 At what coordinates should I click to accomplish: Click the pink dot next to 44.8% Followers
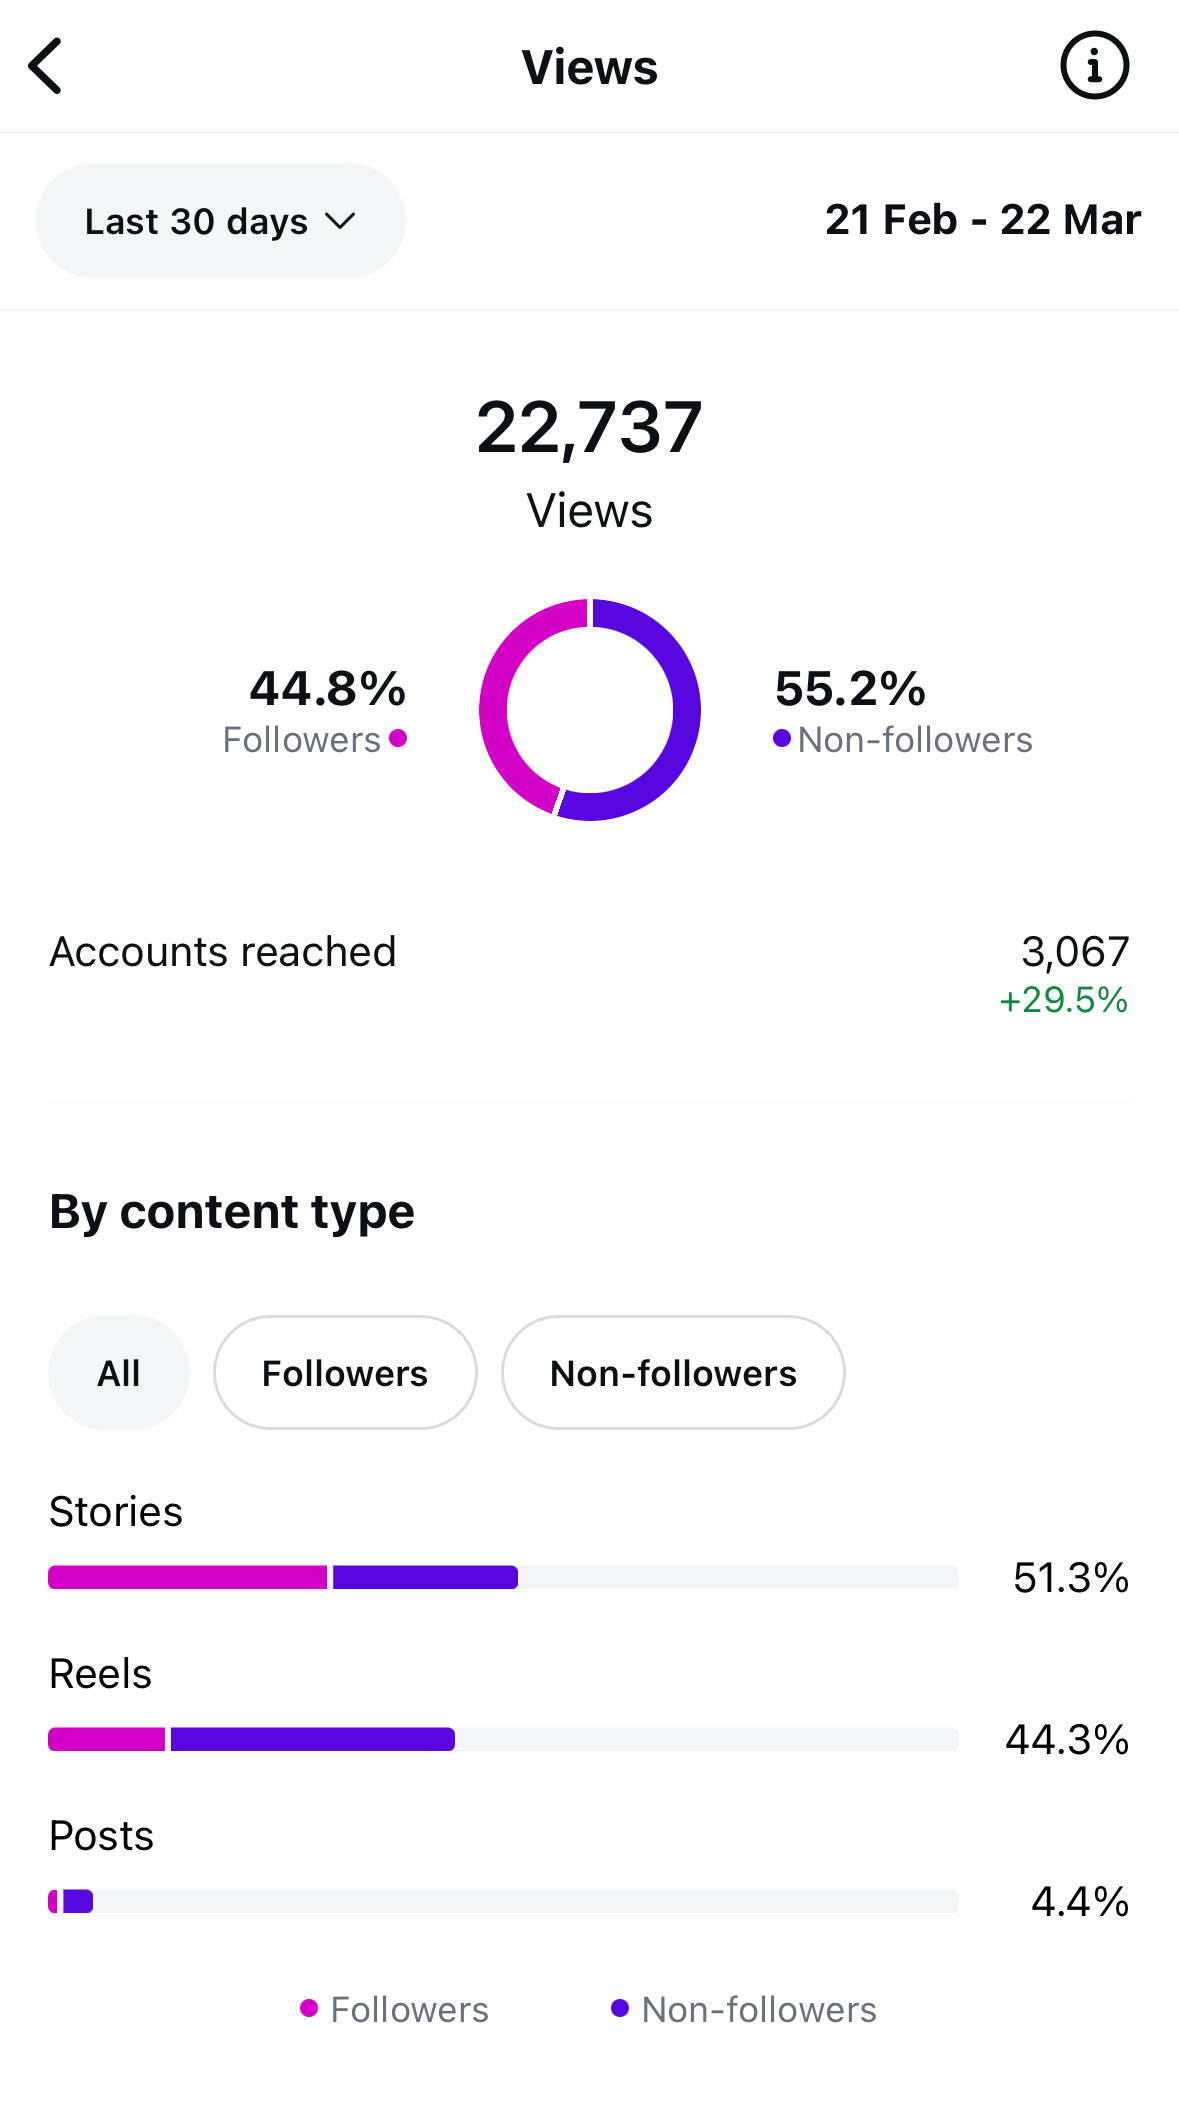398,739
